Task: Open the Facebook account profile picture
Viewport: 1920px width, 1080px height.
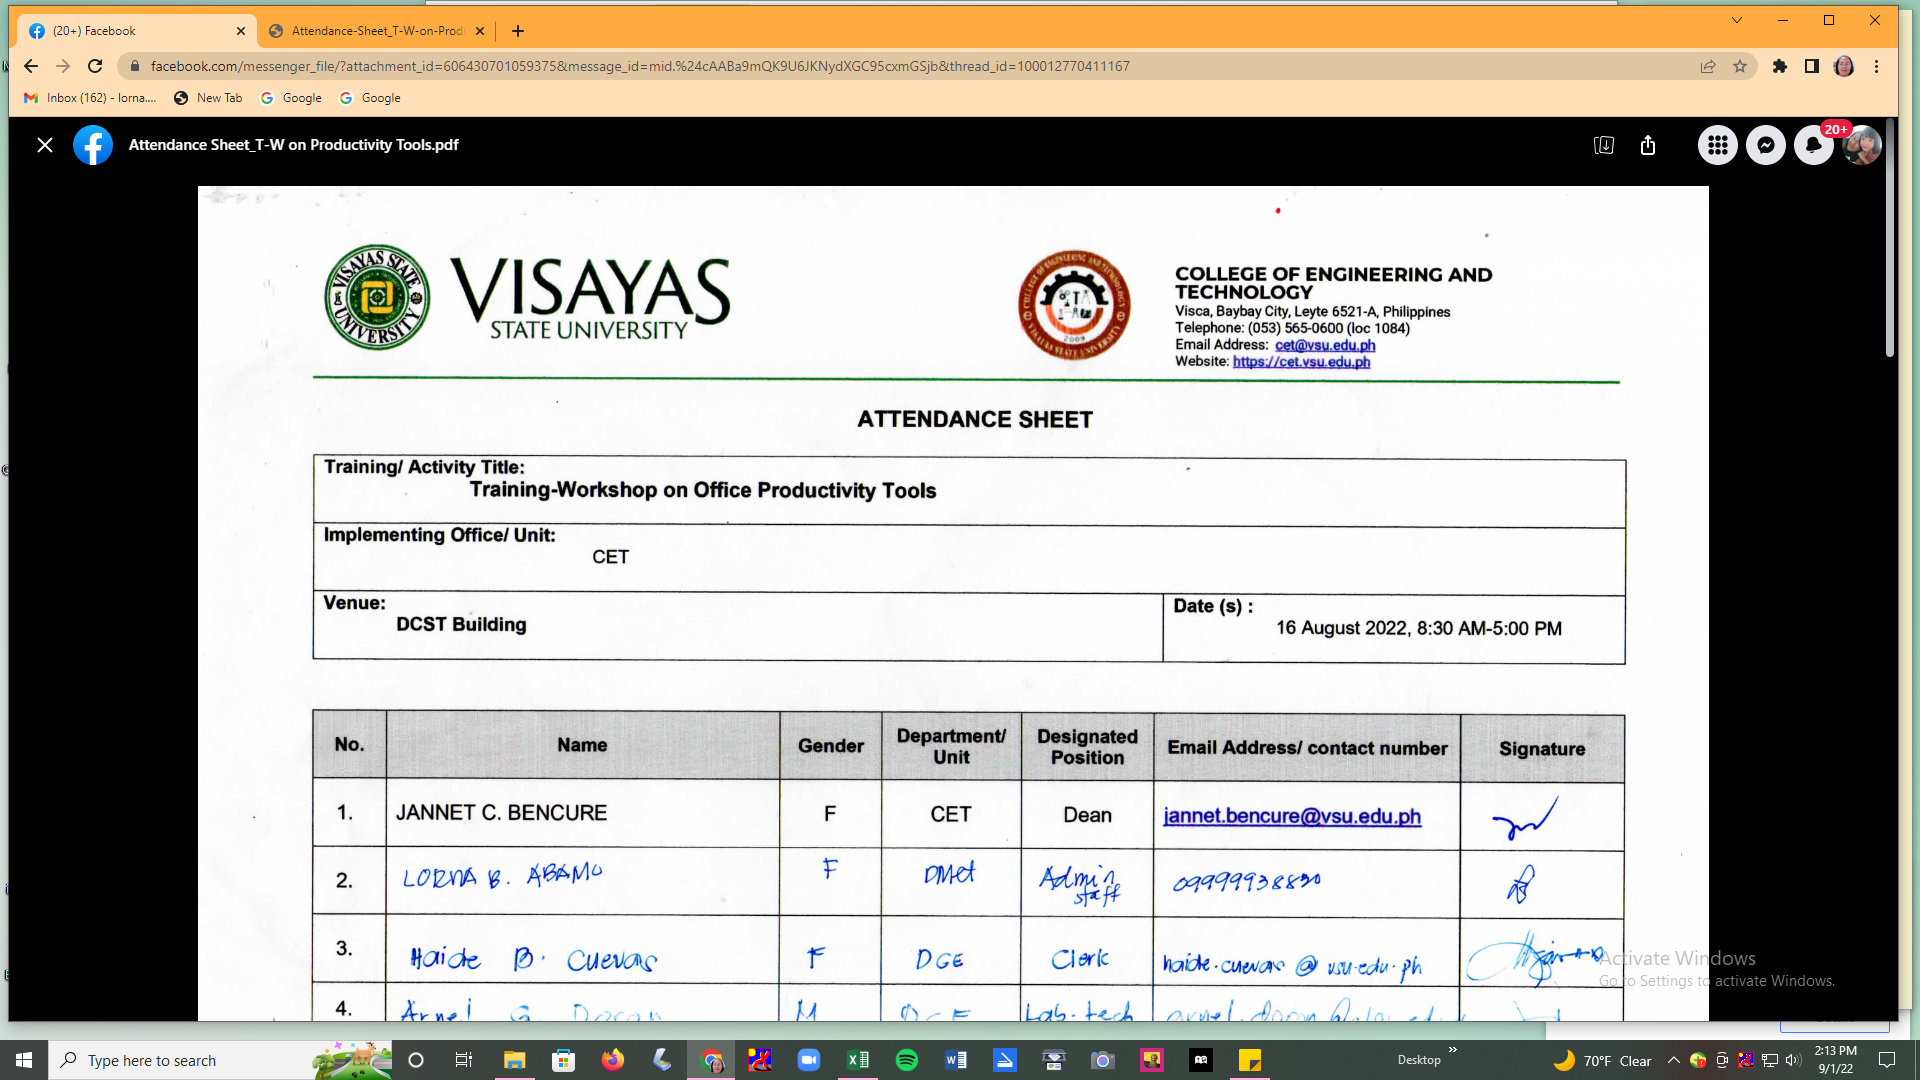Action: pyautogui.click(x=1862, y=146)
